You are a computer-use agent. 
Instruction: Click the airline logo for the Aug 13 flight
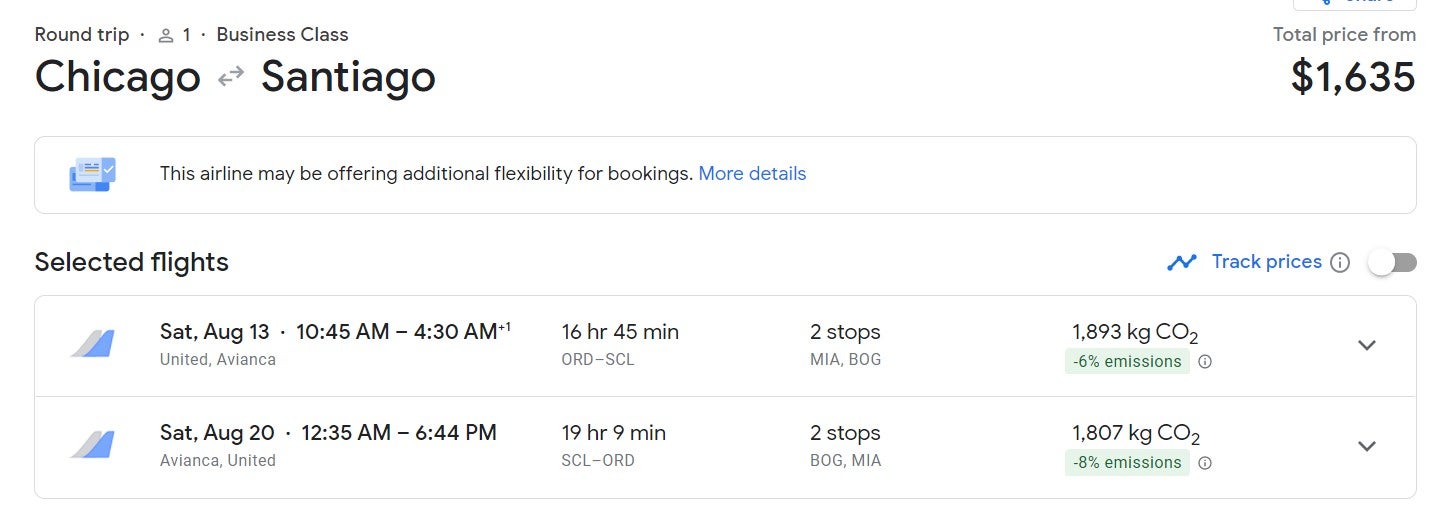click(93, 344)
